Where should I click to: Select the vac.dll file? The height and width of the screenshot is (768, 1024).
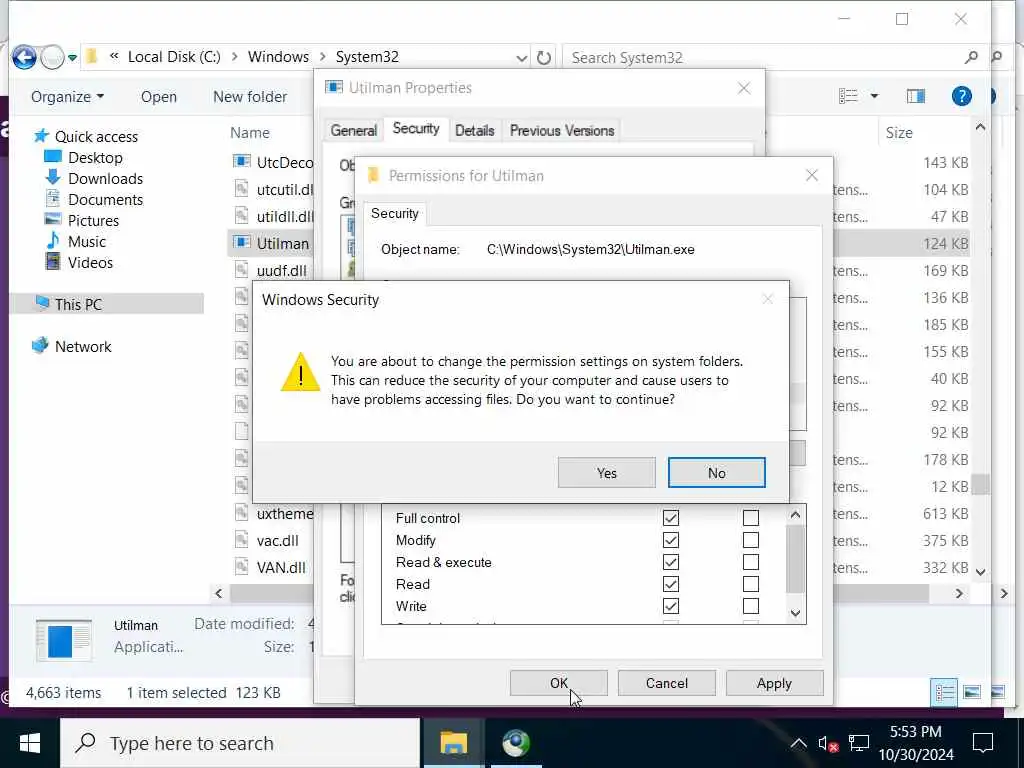(266, 541)
